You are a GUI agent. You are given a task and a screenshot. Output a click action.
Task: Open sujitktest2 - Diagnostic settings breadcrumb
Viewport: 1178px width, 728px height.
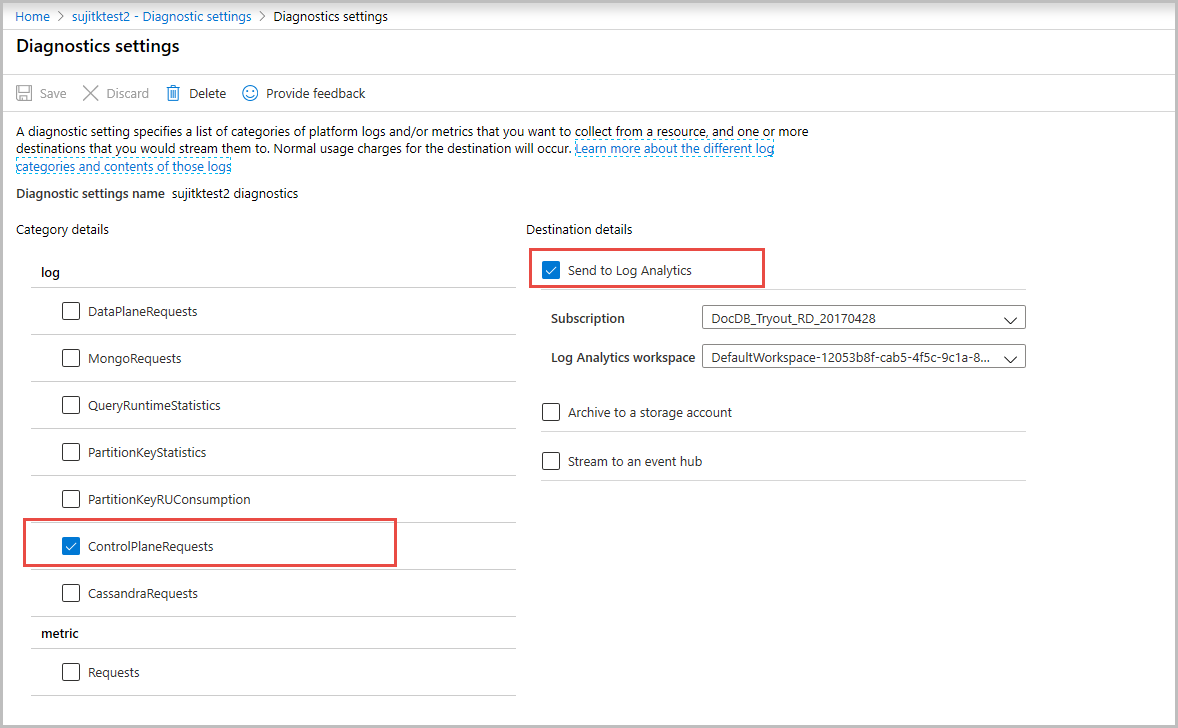click(161, 17)
